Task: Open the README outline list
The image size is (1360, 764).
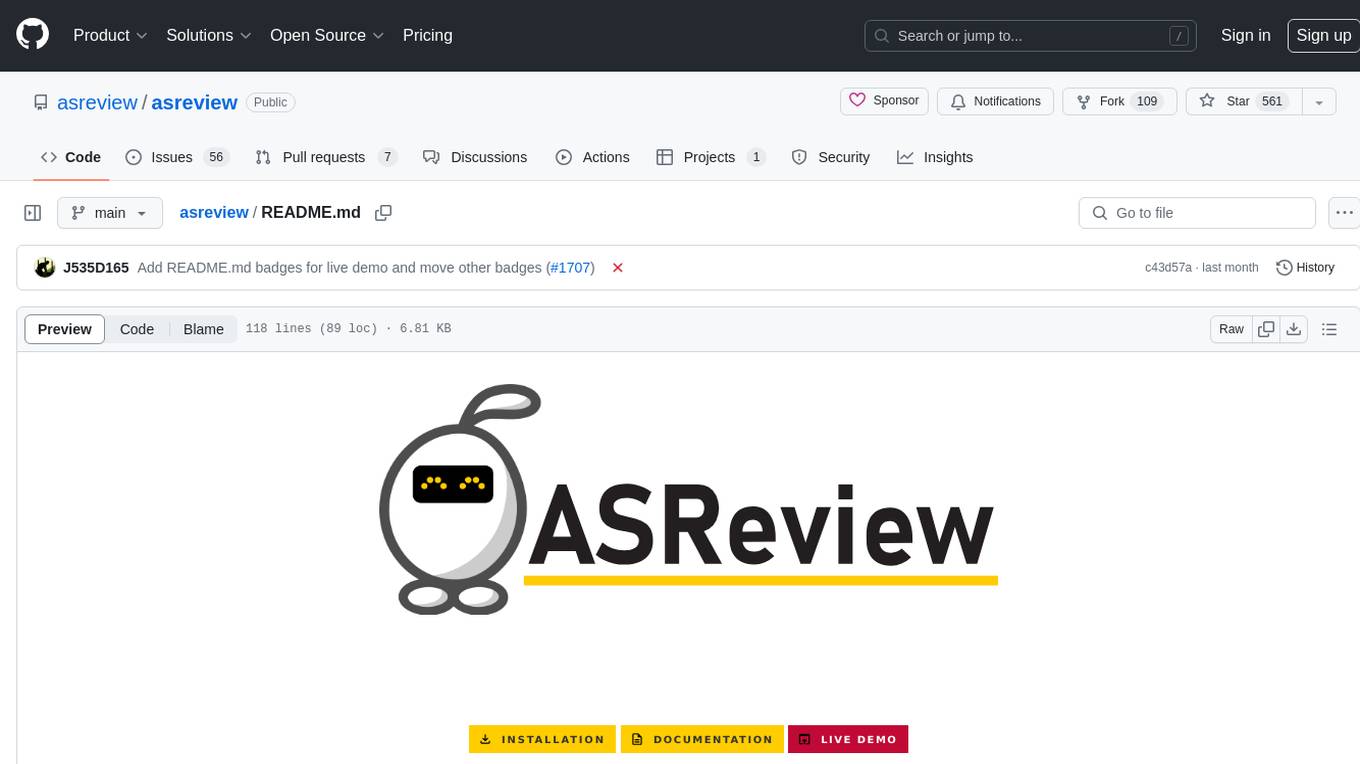Action: (1329, 329)
